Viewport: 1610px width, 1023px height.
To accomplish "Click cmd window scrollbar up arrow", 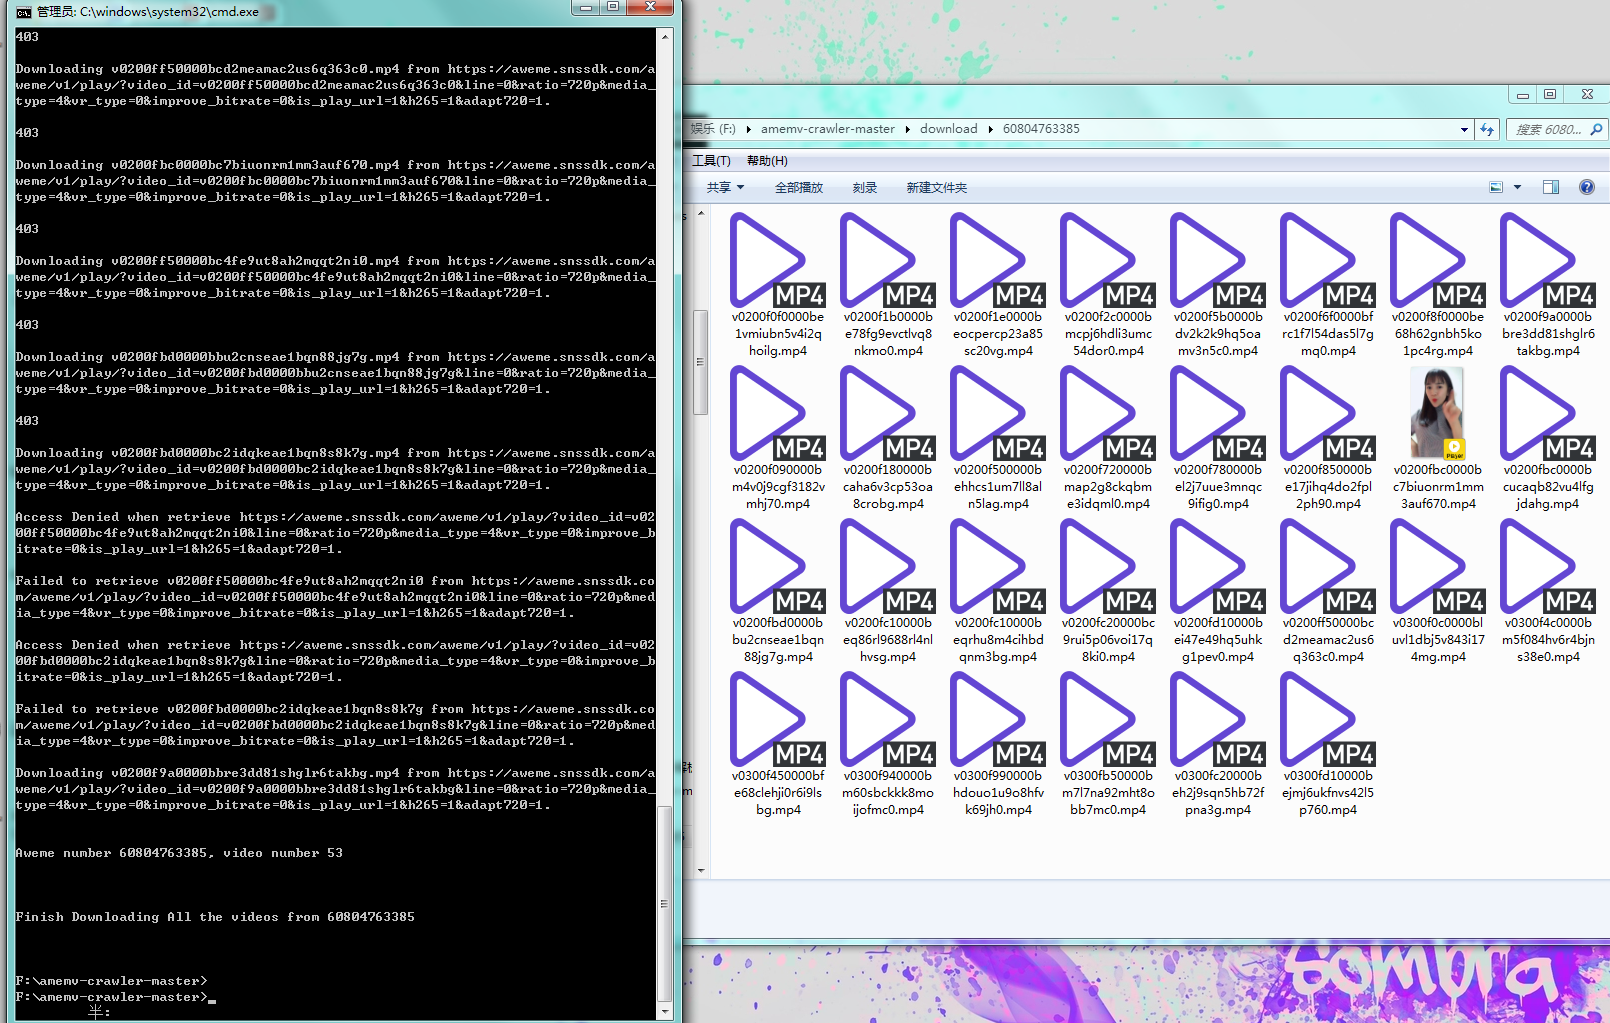I will [665, 36].
